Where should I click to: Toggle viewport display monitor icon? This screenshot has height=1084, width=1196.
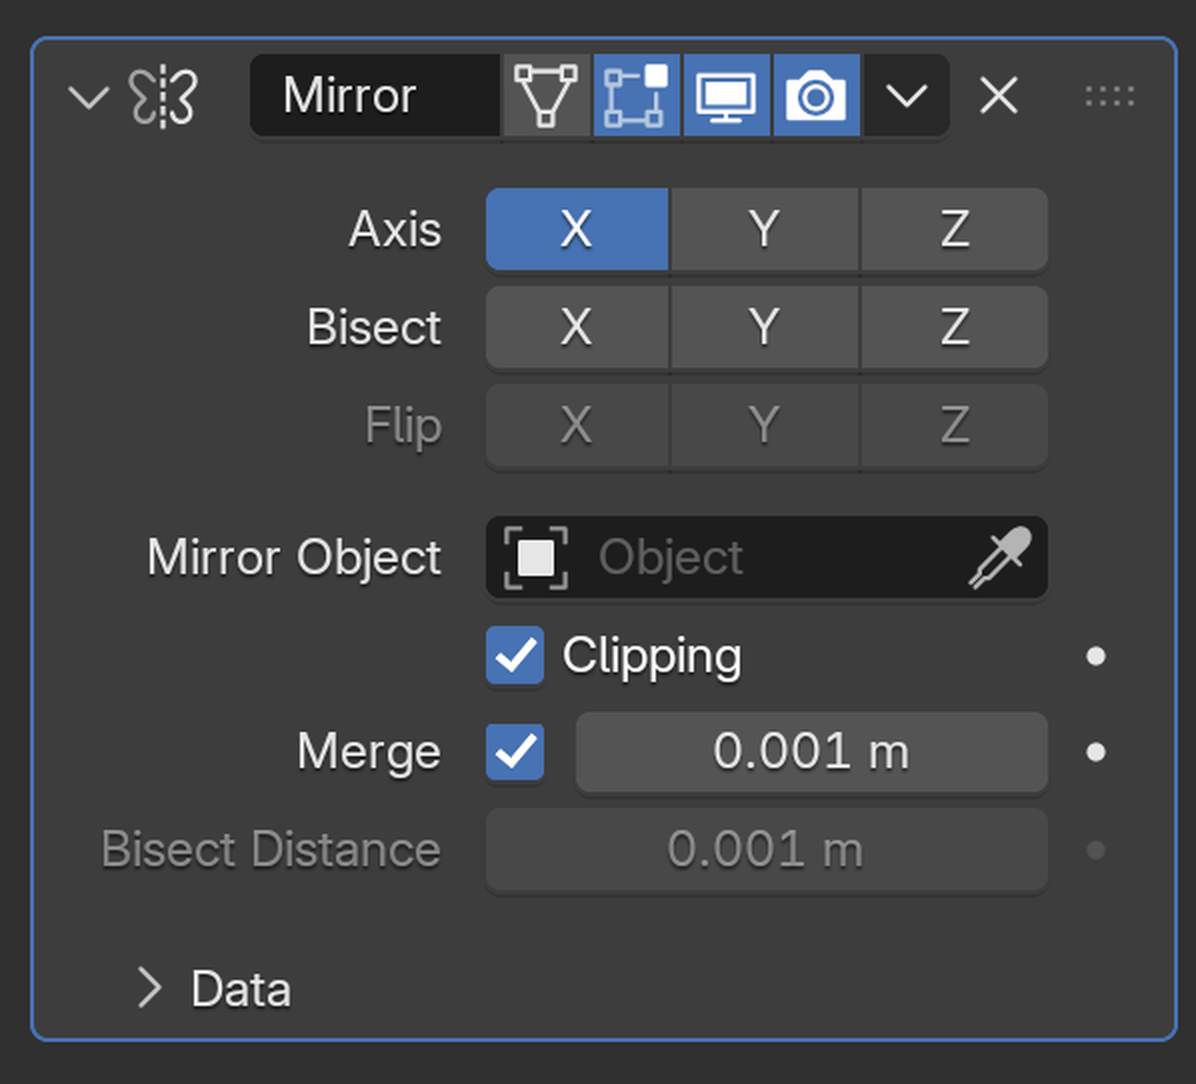click(x=726, y=95)
